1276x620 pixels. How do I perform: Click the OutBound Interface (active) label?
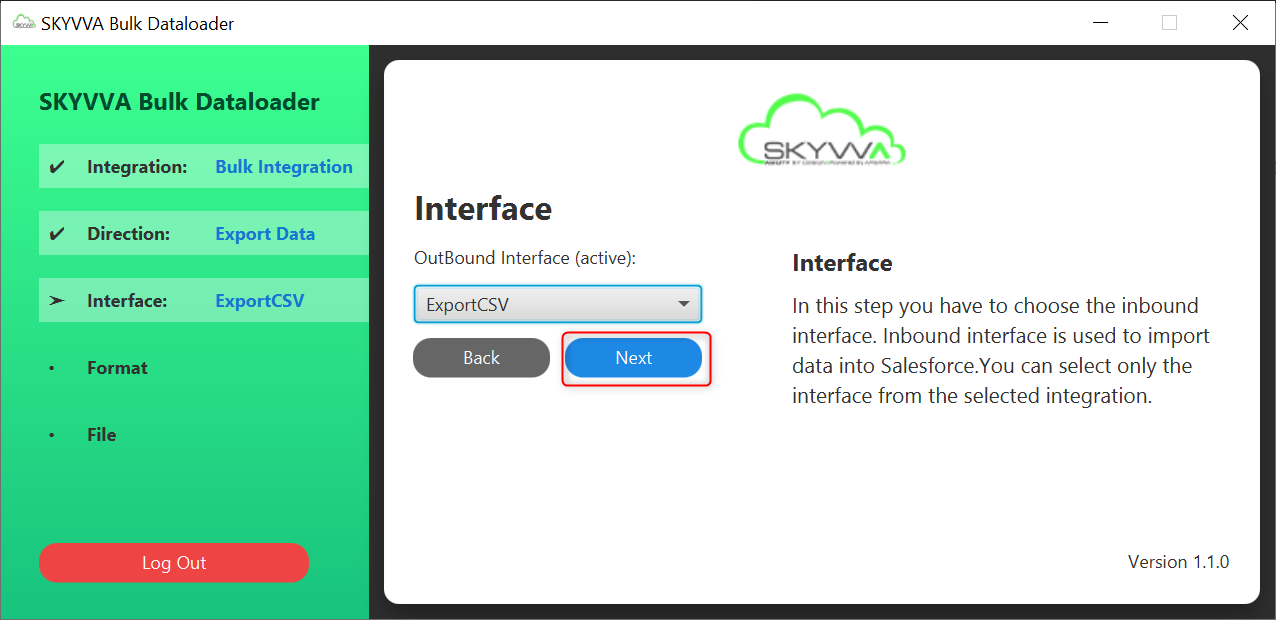(525, 258)
